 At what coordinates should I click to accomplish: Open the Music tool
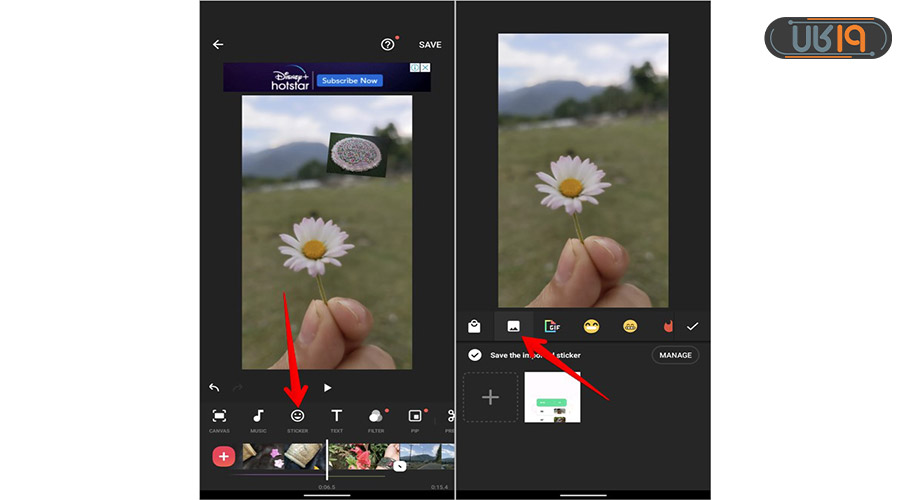point(258,419)
